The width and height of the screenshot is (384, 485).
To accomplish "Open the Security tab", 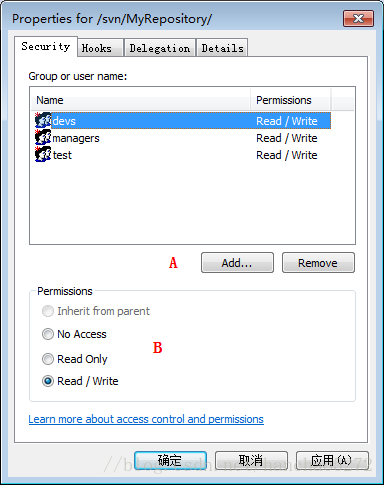I will tap(46, 46).
